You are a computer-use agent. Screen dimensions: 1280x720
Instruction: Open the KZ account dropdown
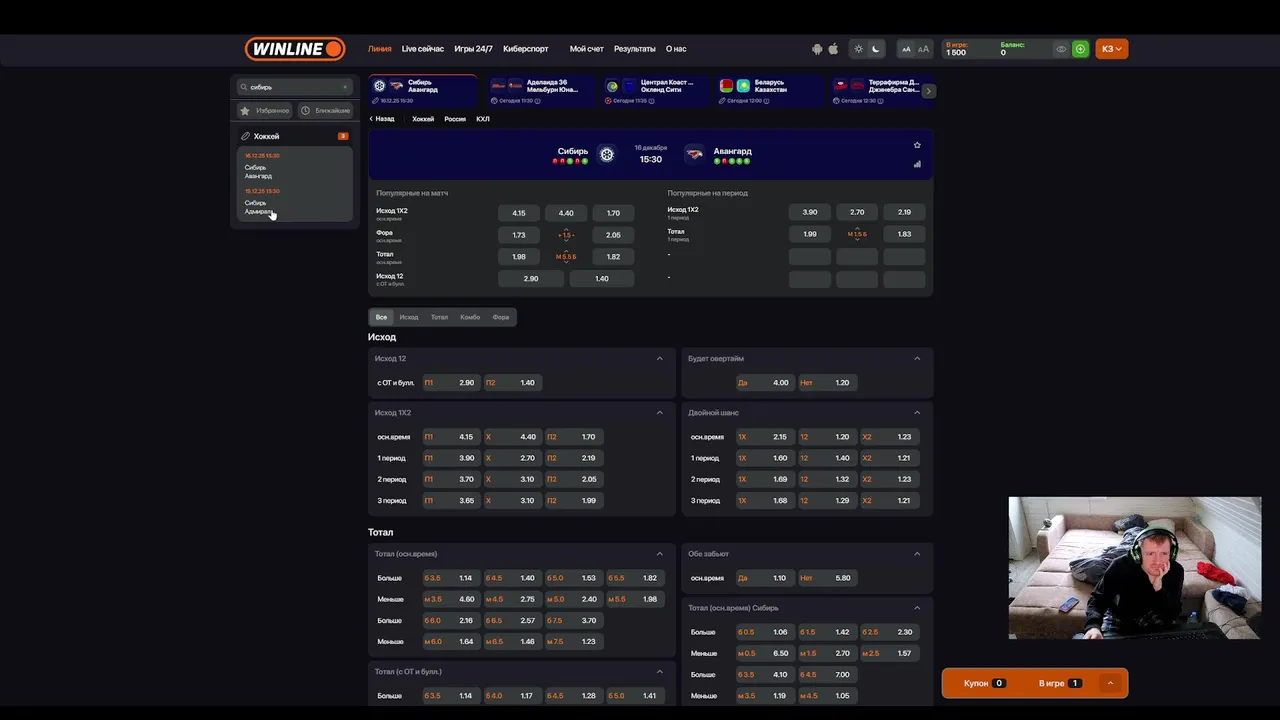click(x=1112, y=49)
